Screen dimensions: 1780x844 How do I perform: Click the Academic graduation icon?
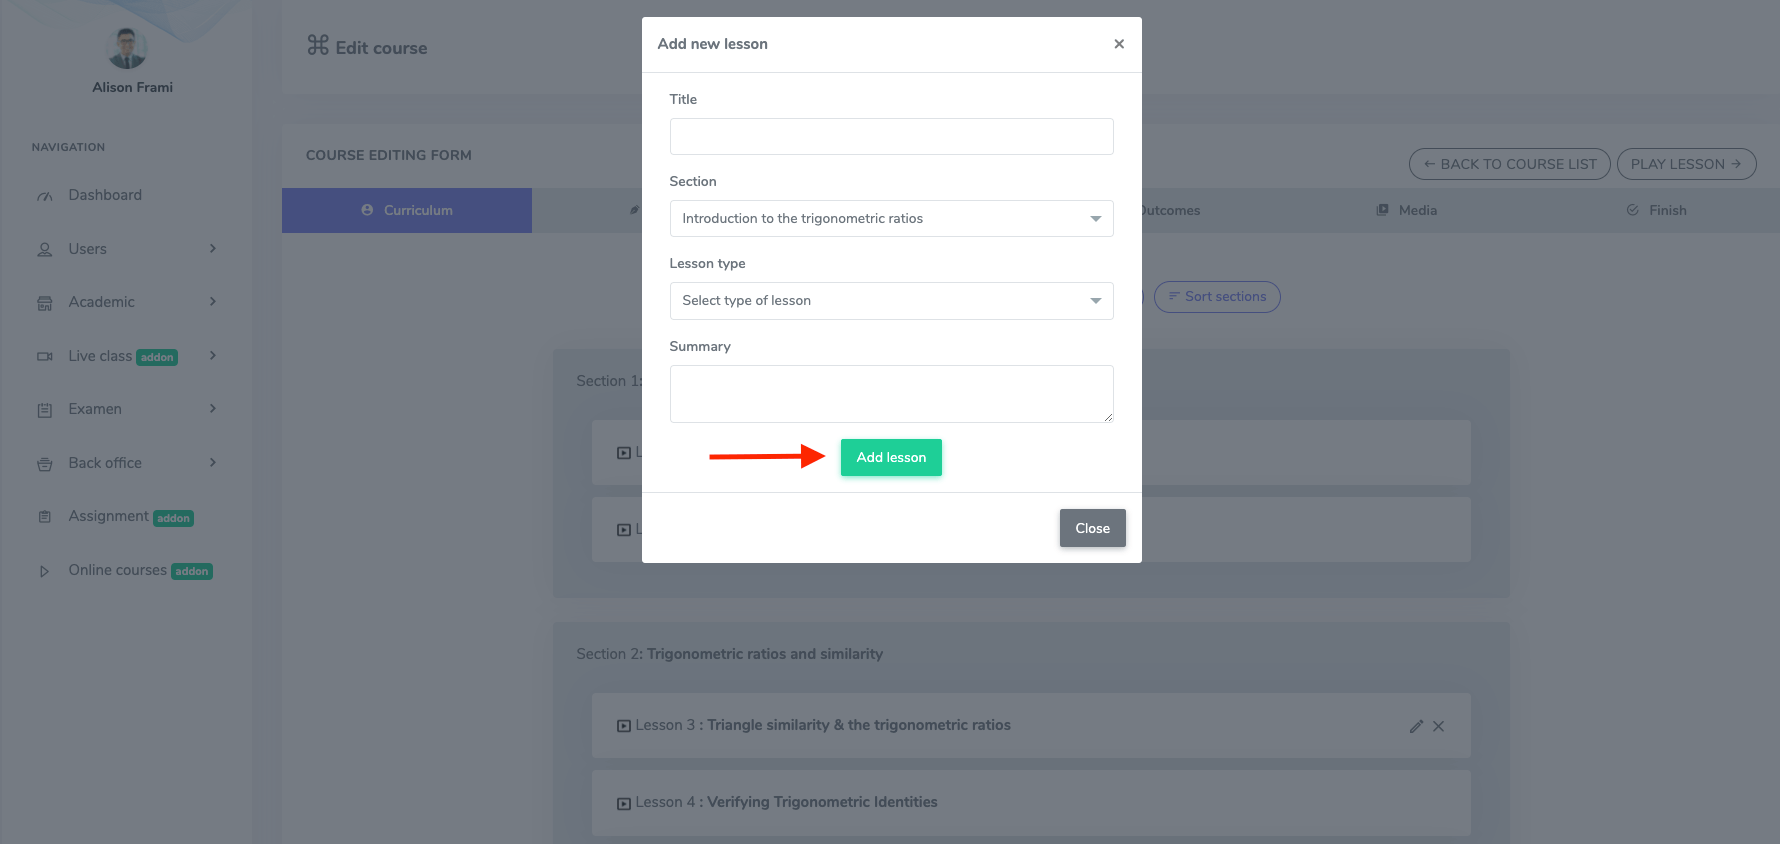(x=44, y=301)
